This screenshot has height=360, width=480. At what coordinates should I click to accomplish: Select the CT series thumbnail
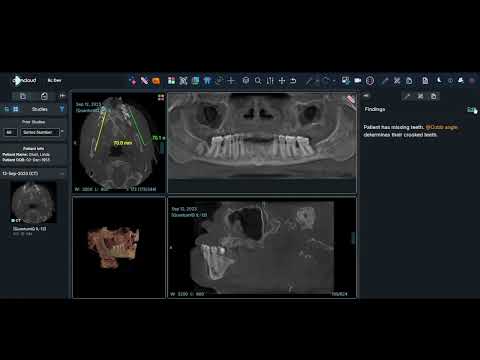coord(33,202)
